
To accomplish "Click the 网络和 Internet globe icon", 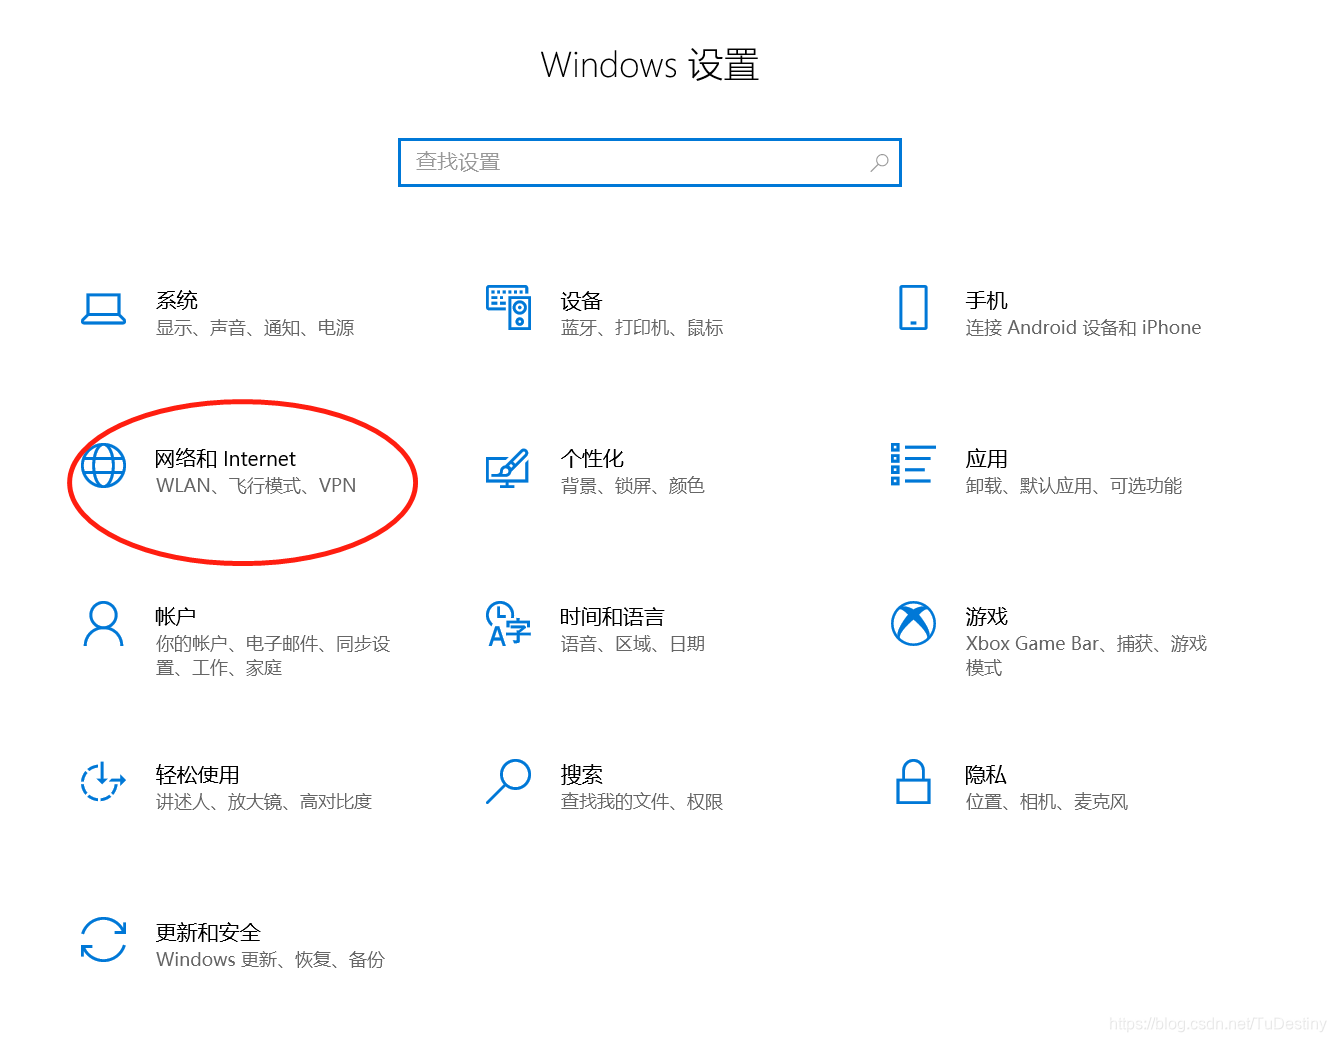I will point(103,466).
